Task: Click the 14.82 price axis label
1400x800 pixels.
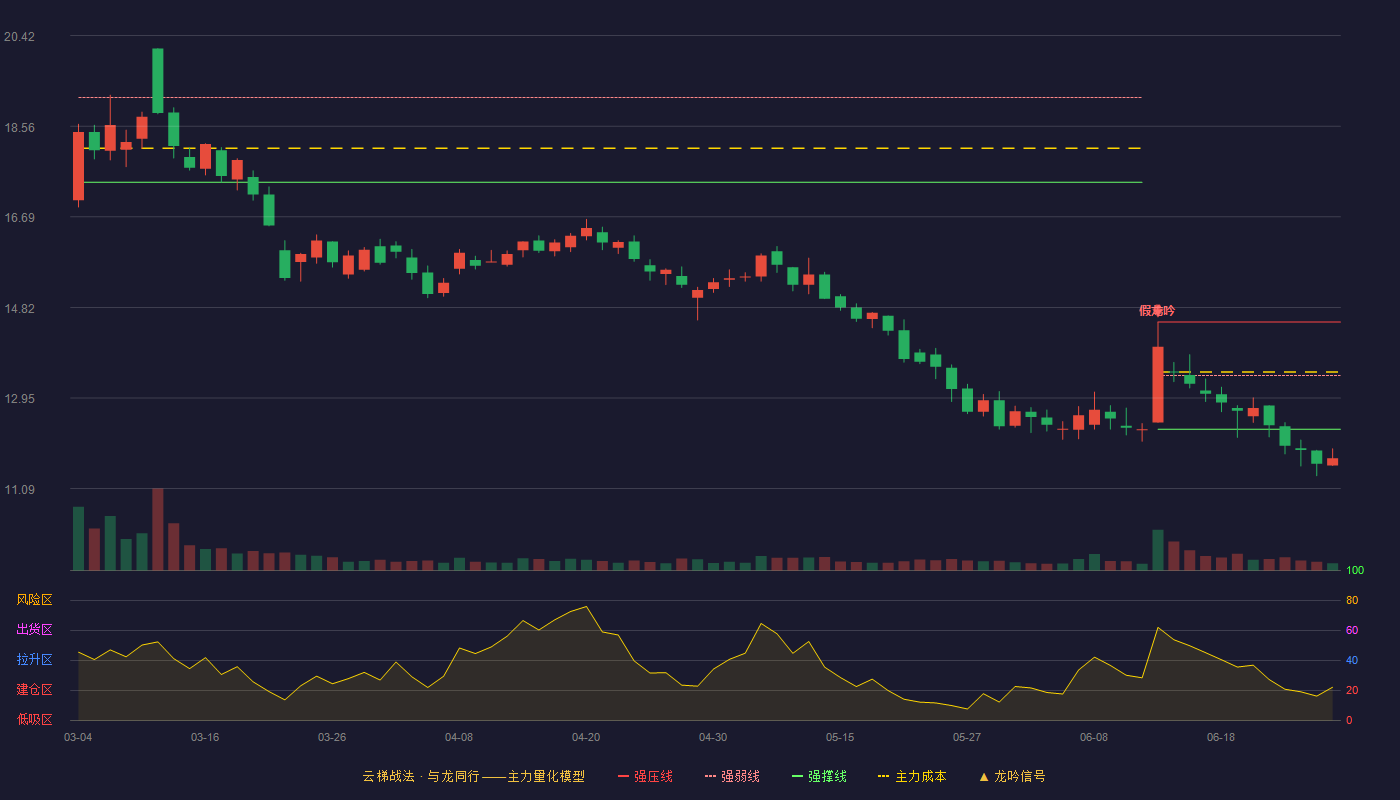Action: (x=19, y=309)
